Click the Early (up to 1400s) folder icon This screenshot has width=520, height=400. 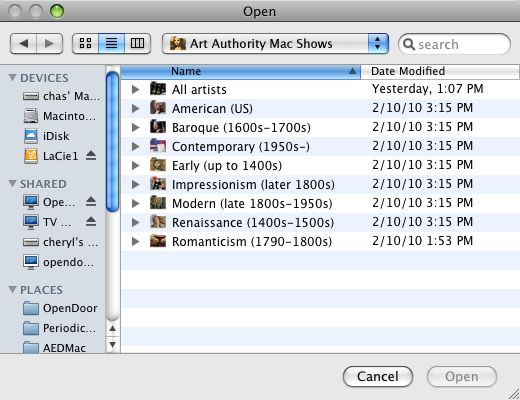158,165
